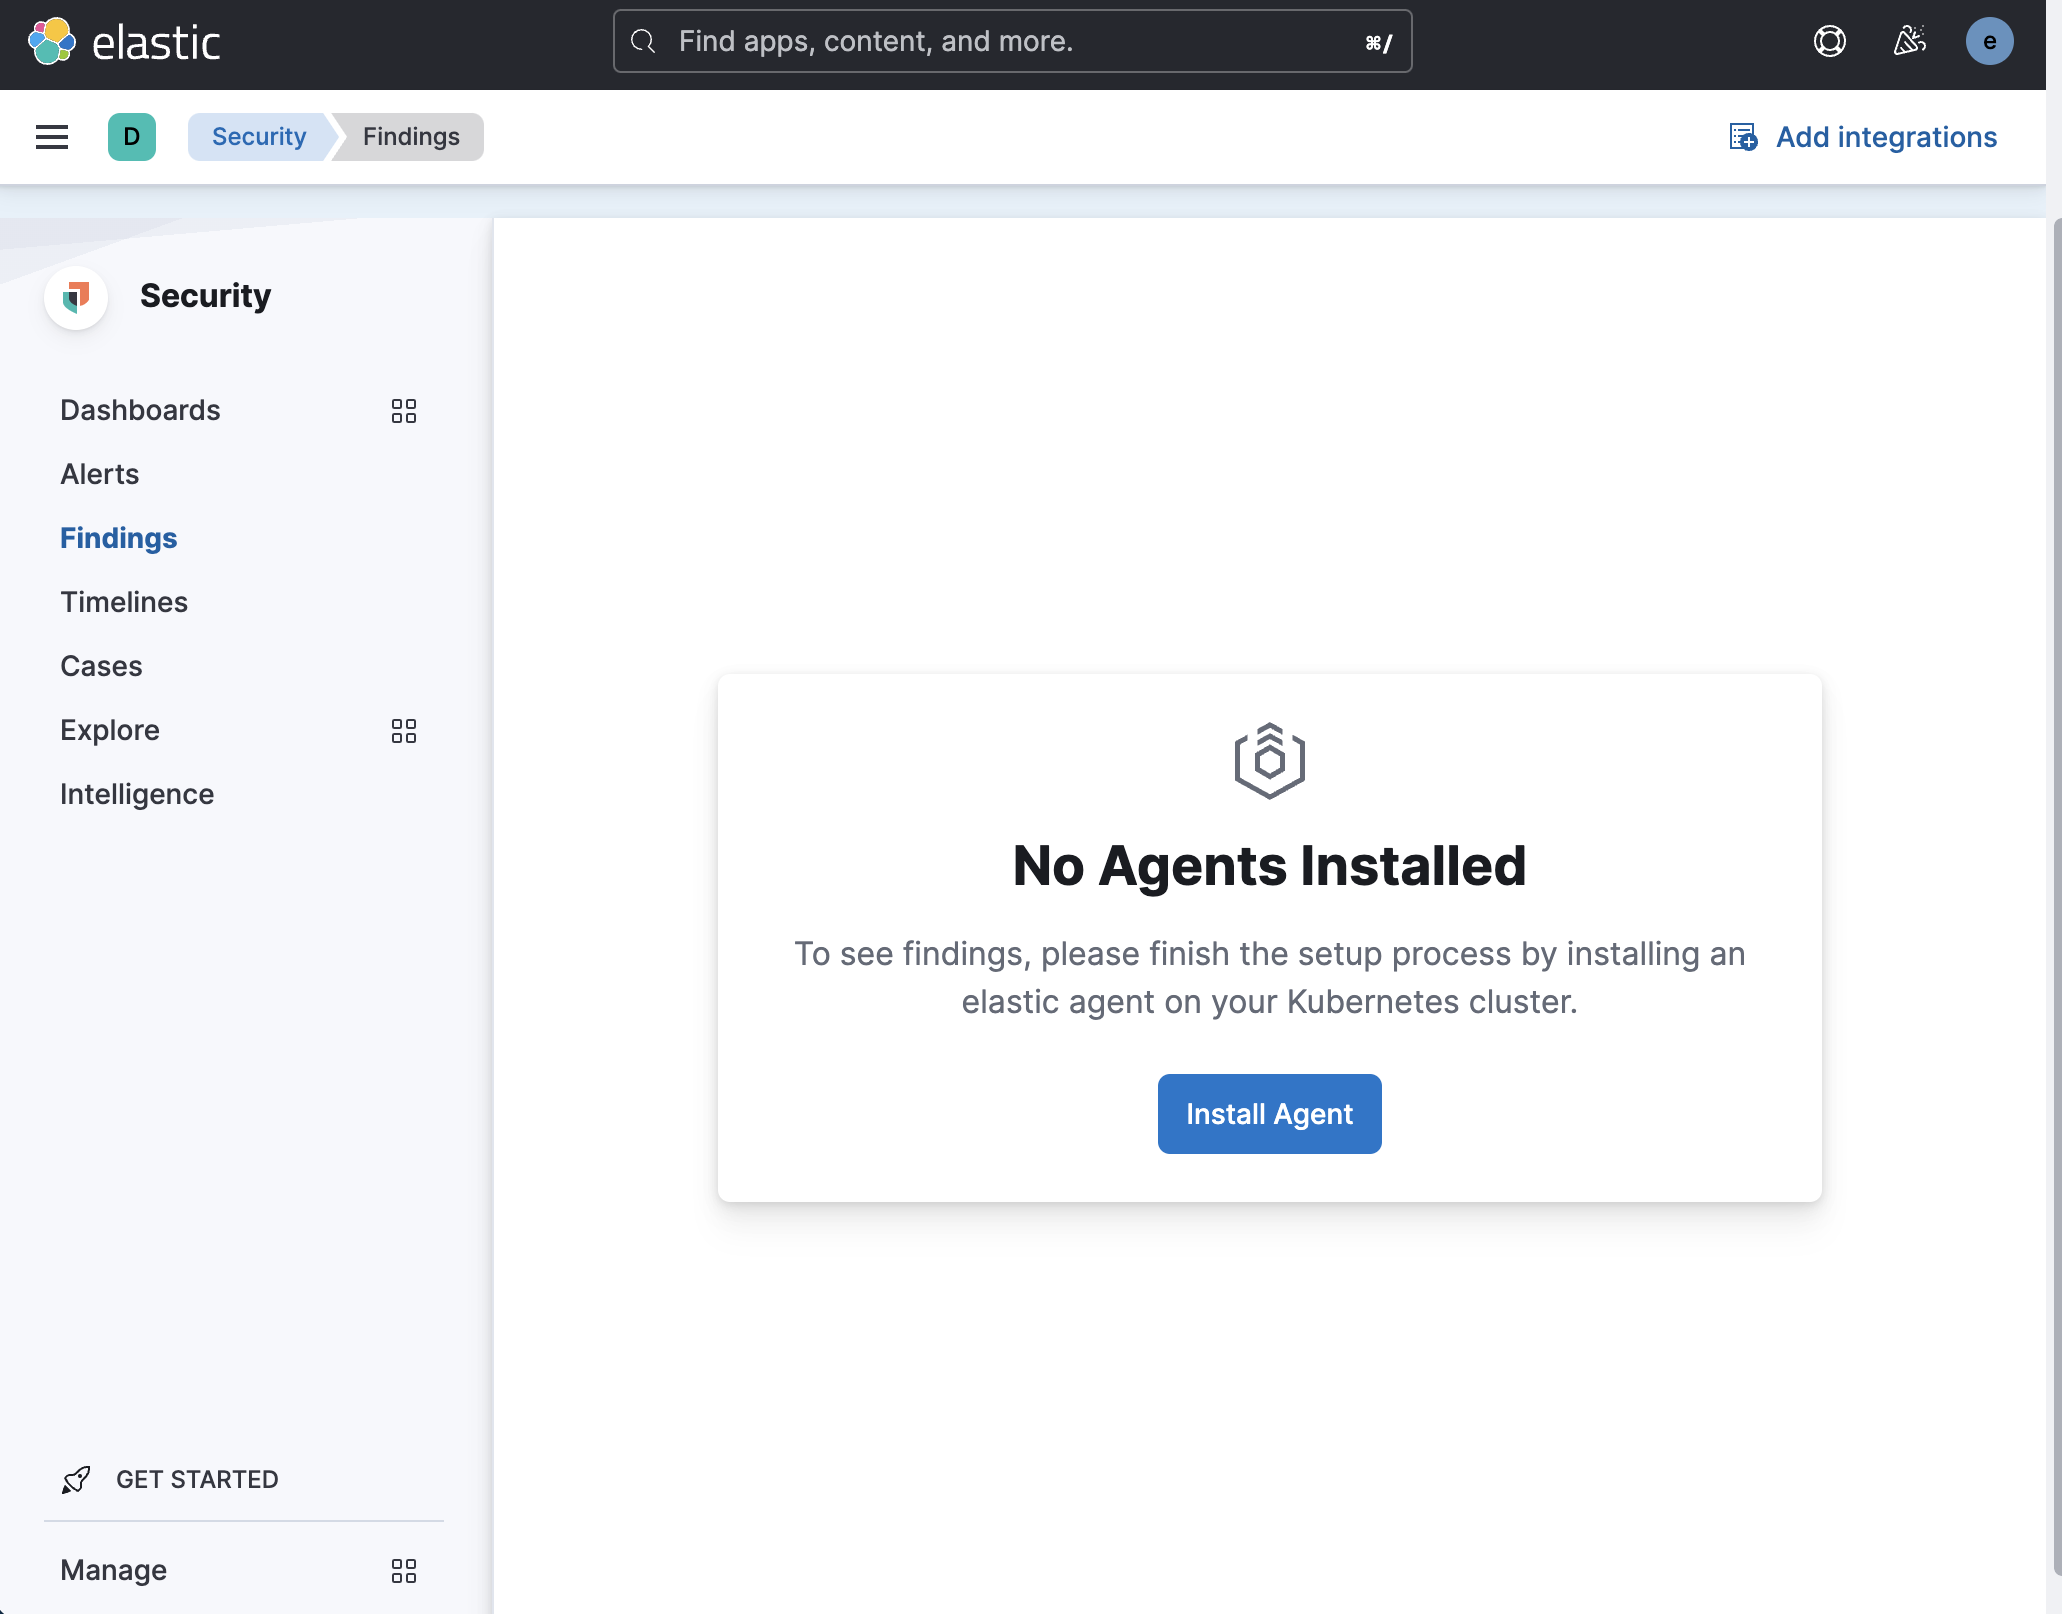2062x1614 pixels.
Task: Open the main navigation hamburger menu
Action: point(51,136)
